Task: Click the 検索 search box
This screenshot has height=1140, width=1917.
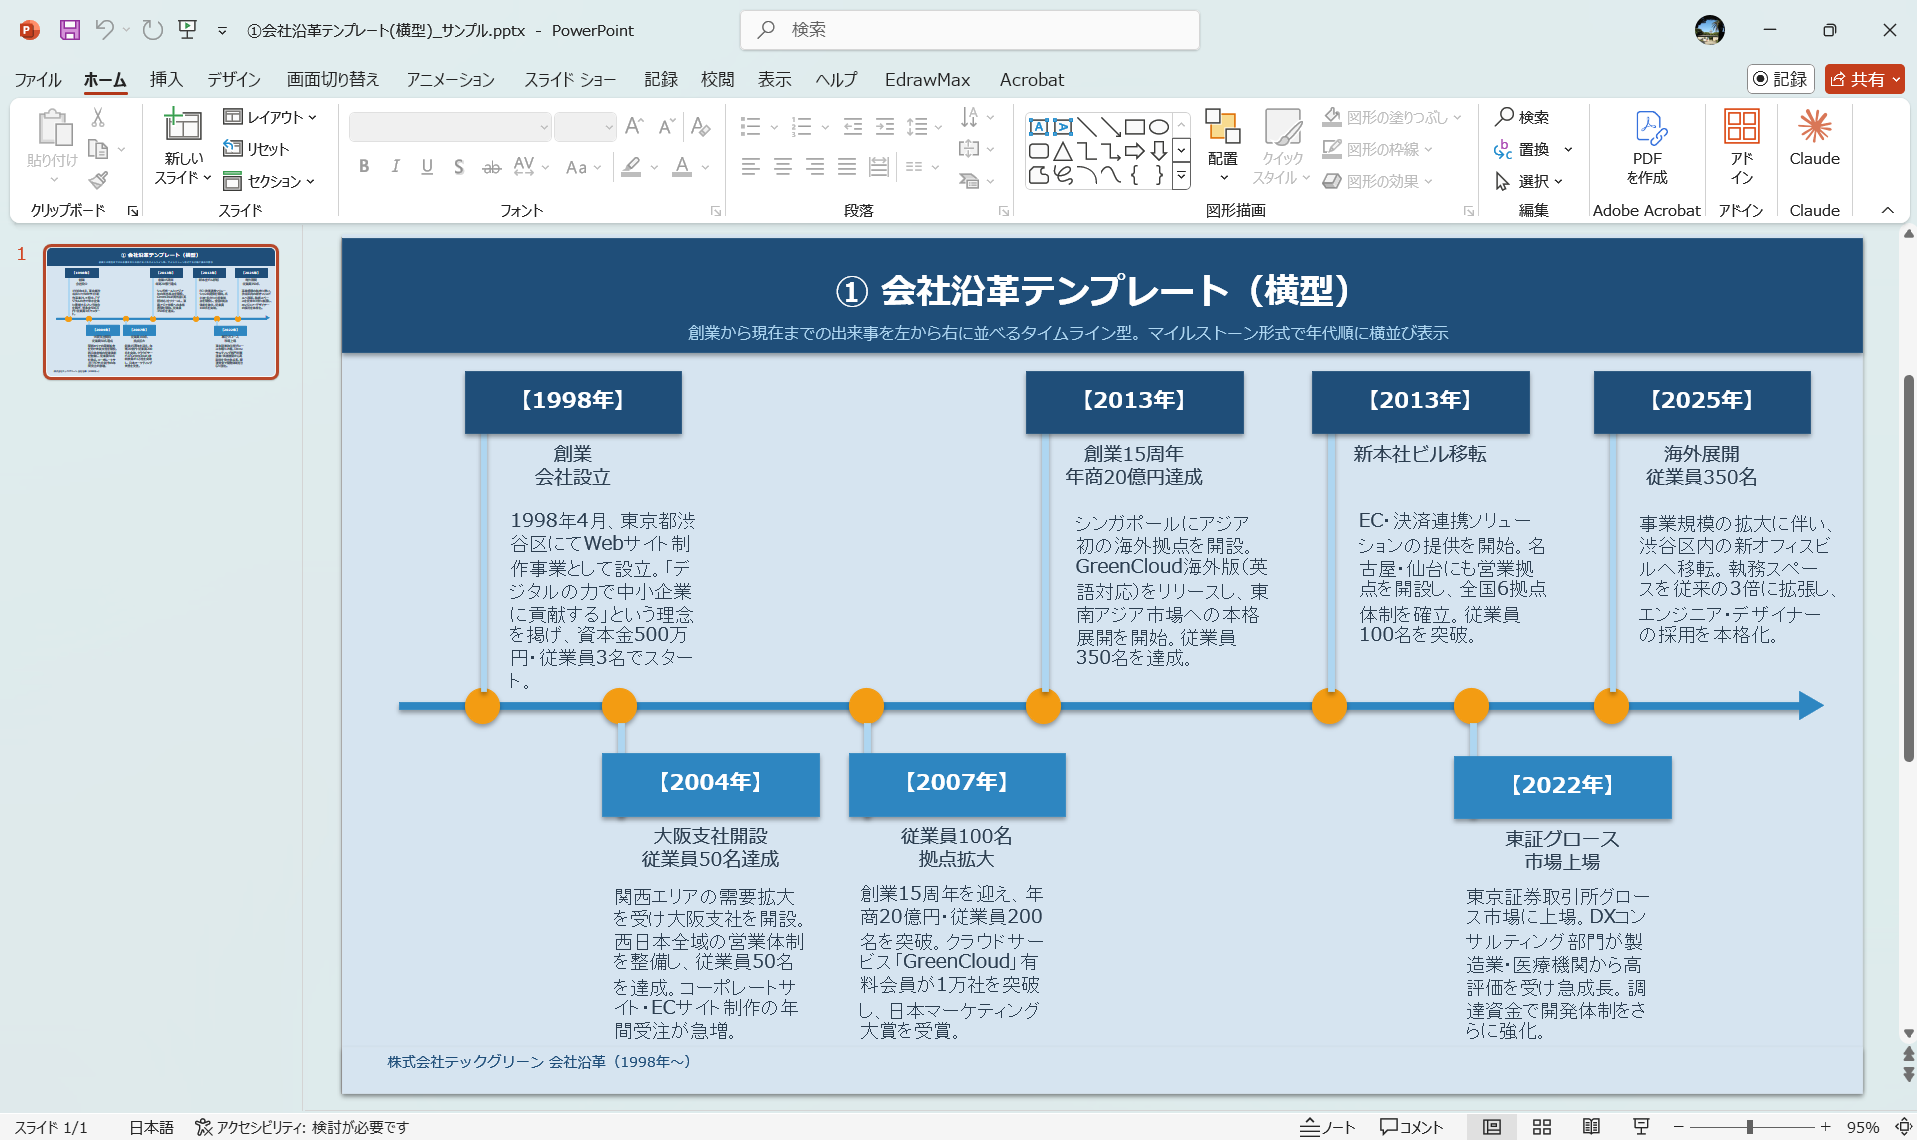Action: tap(970, 30)
